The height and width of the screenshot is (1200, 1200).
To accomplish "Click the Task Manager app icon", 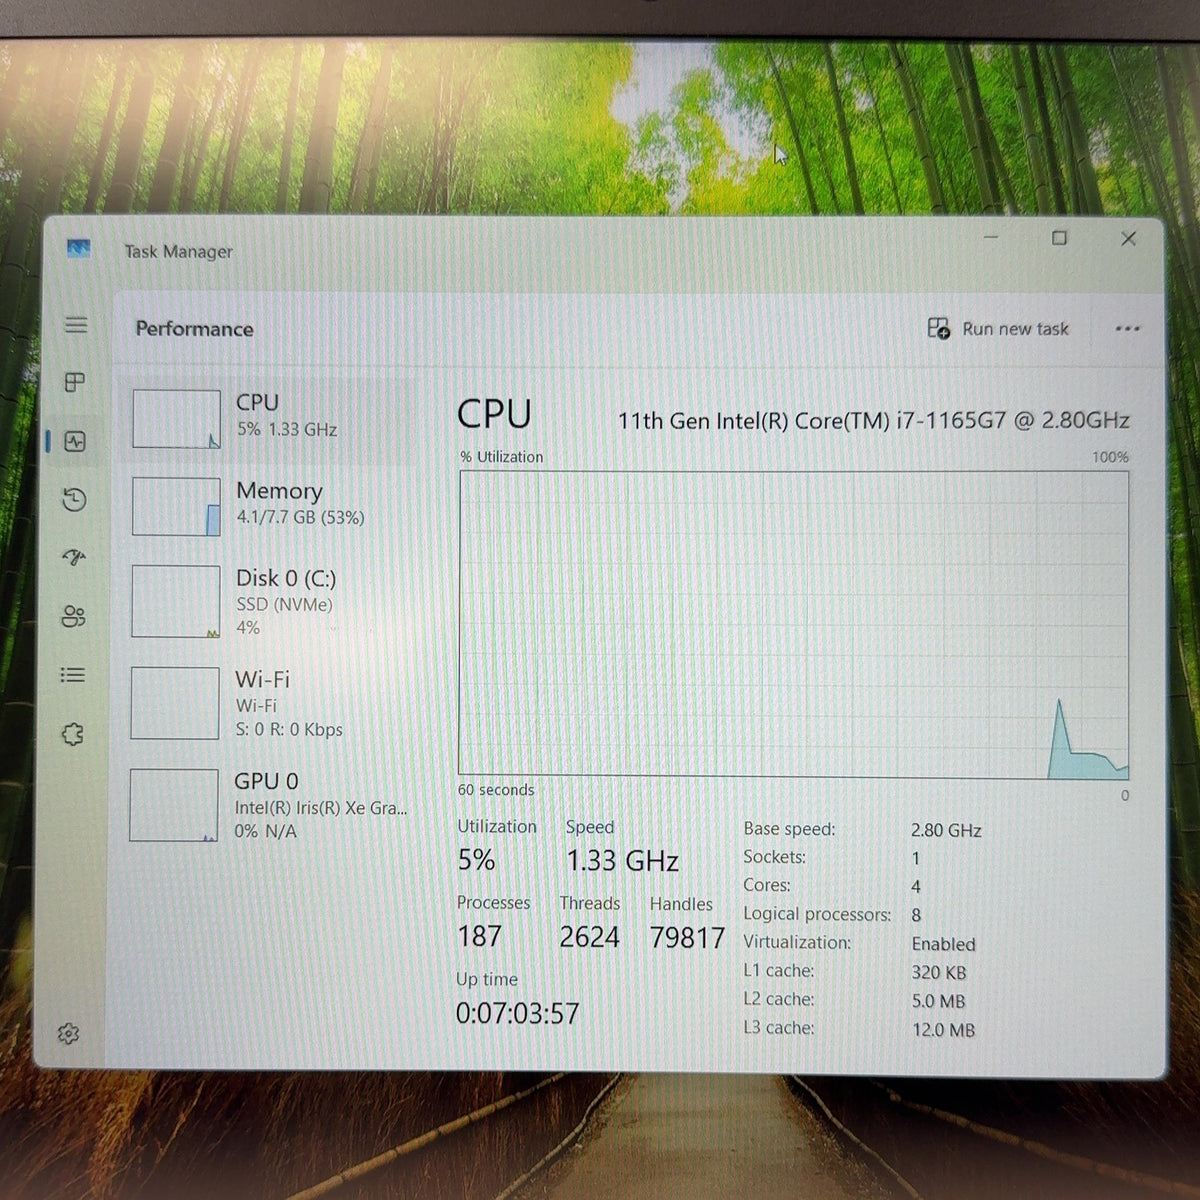I will (79, 248).
